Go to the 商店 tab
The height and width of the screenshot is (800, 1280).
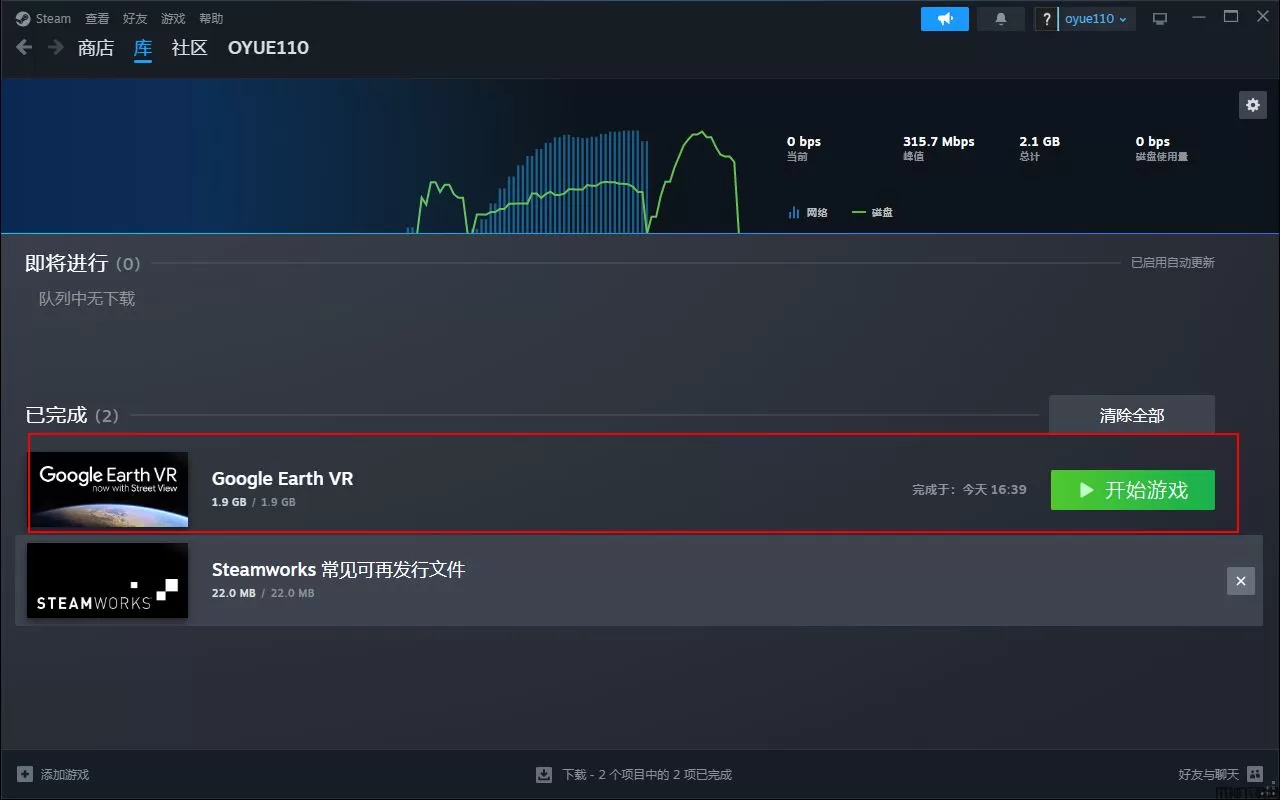coord(96,47)
